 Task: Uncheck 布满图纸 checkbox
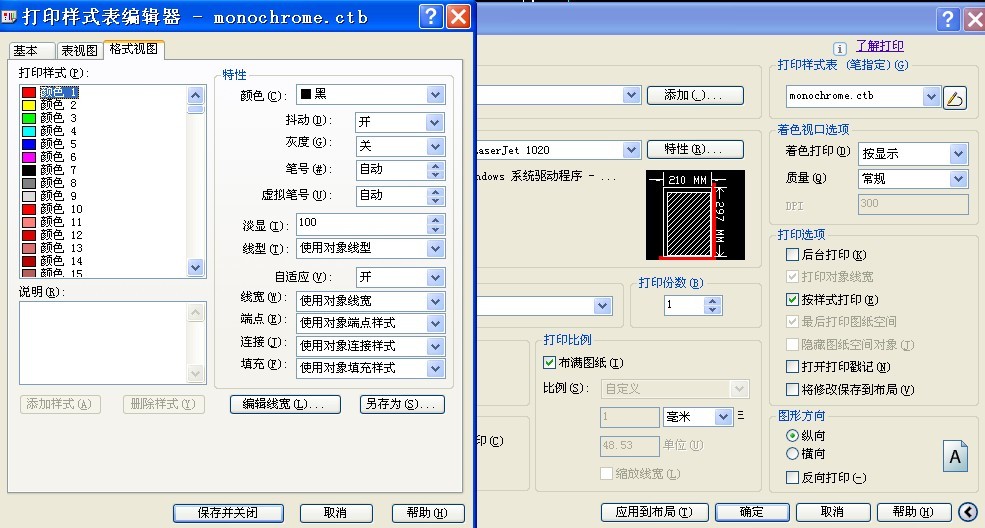click(x=549, y=362)
